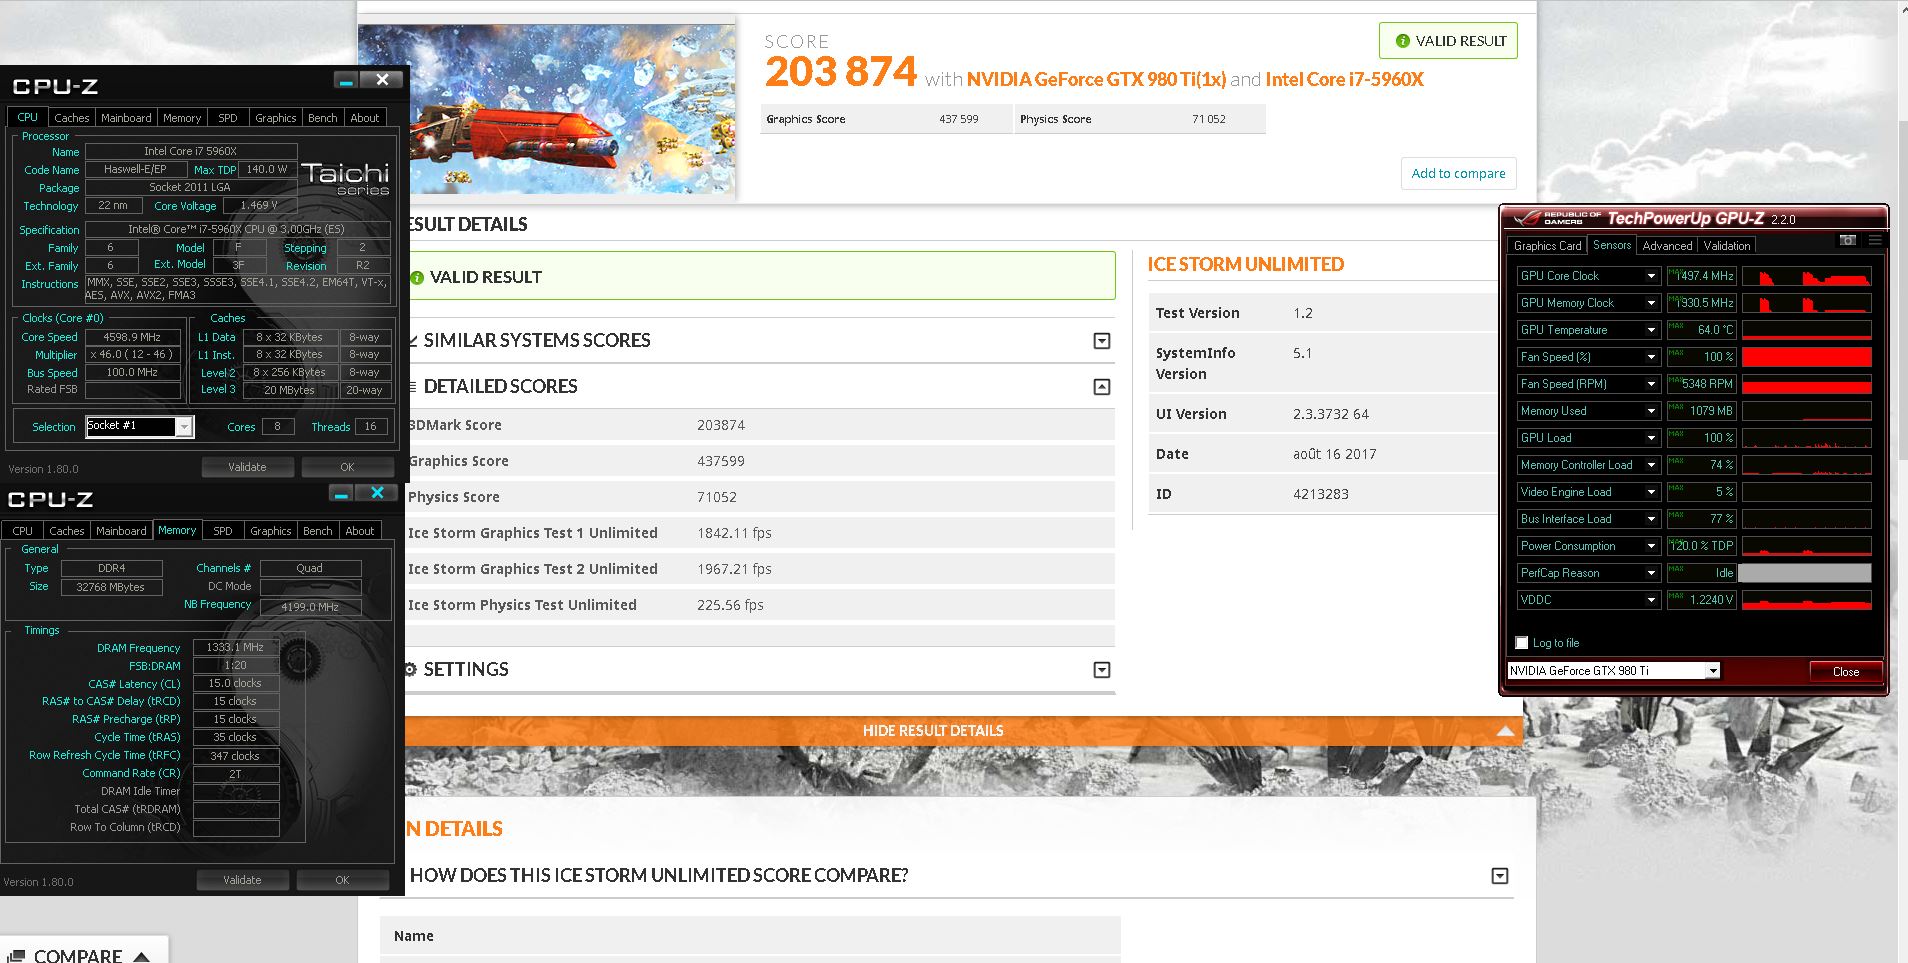1908x963 pixels.
Task: Click GPU Core Clock history graph
Action: click(x=1806, y=276)
